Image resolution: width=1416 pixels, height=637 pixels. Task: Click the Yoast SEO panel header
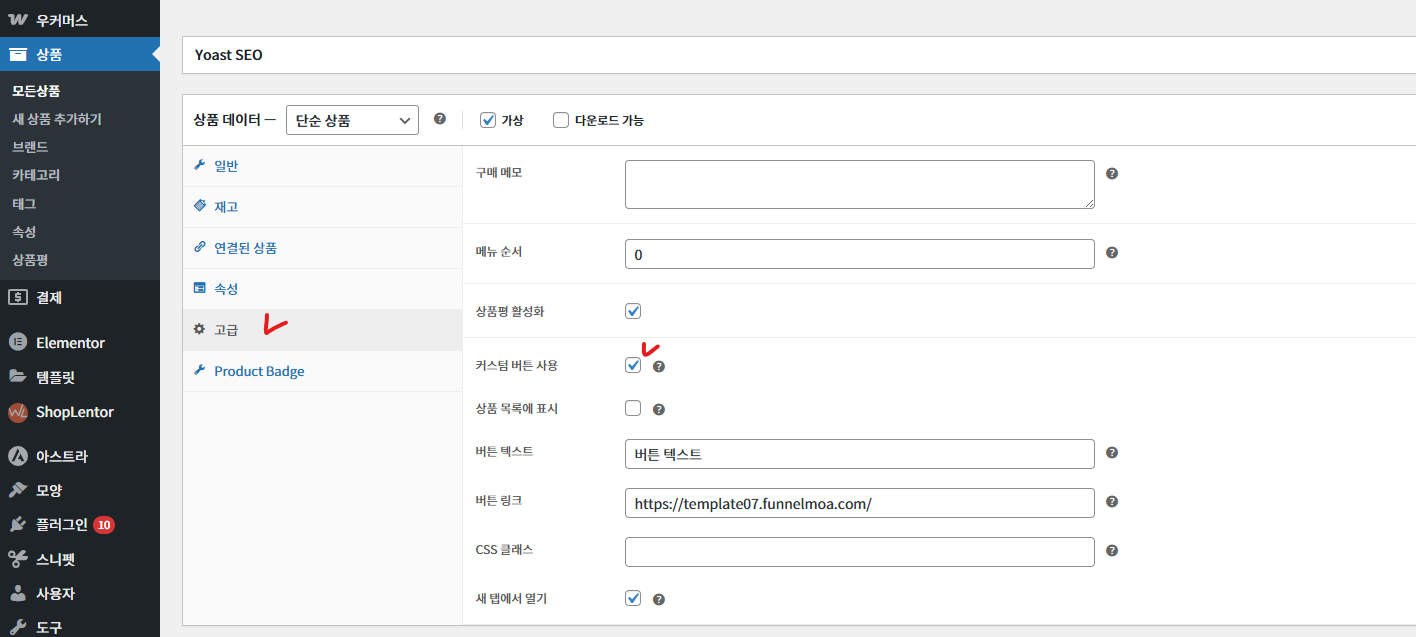click(799, 55)
